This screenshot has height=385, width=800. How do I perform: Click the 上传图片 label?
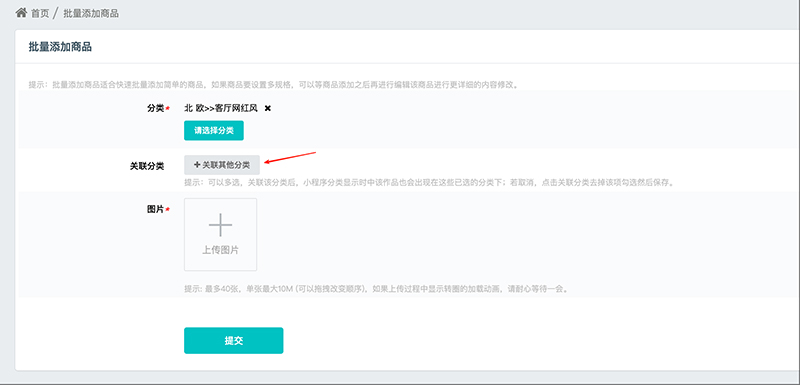pyautogui.click(x=220, y=250)
